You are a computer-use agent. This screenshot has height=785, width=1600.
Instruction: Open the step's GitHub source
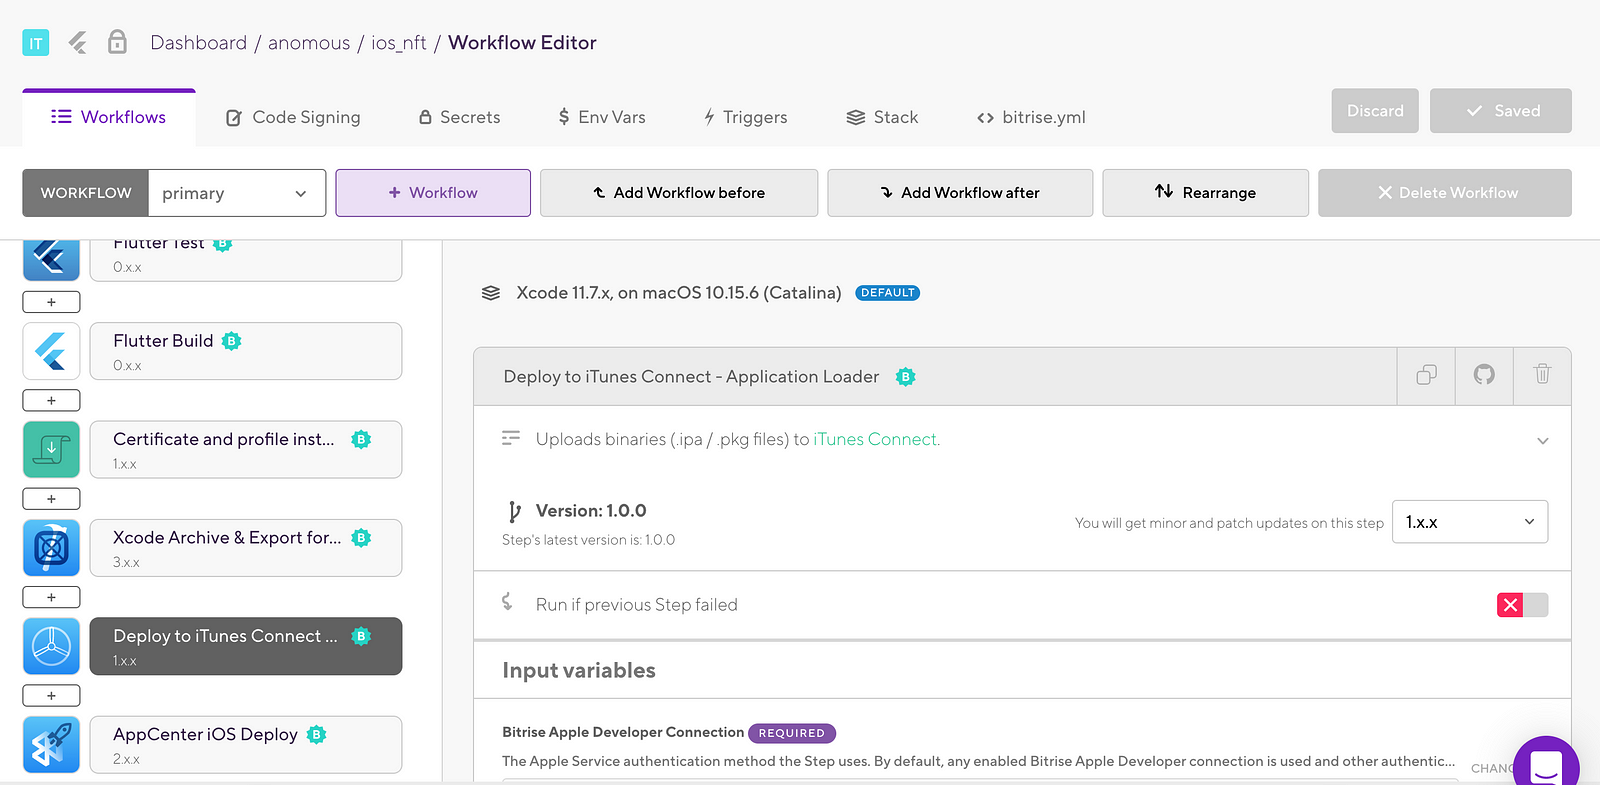(1484, 375)
